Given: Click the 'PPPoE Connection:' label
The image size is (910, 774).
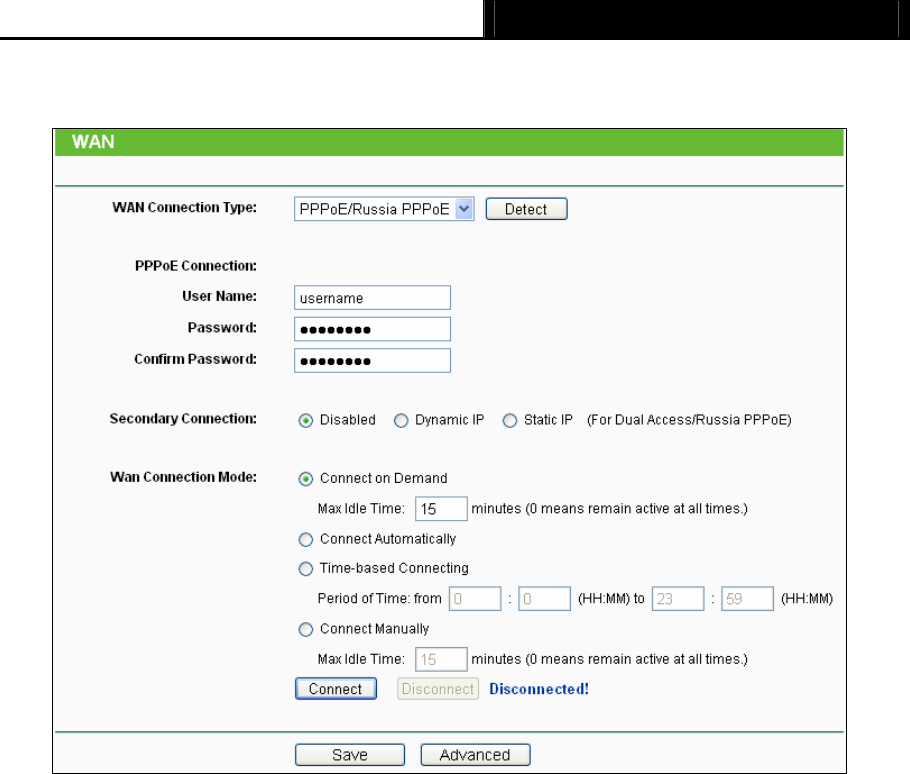Looking at the screenshot, I should tap(196, 266).
